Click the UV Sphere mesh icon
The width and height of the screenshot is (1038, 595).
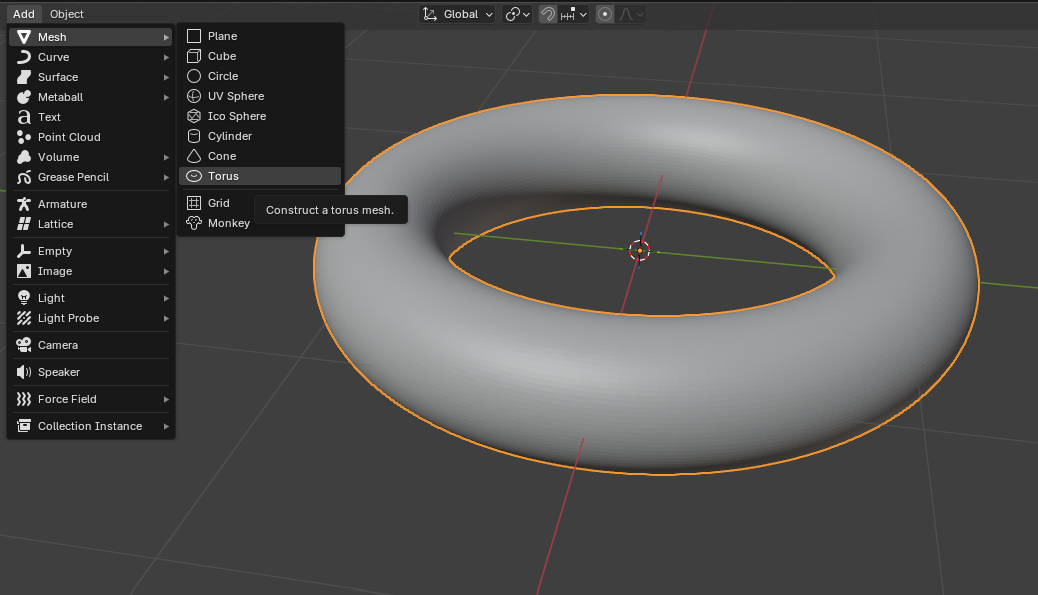[194, 96]
